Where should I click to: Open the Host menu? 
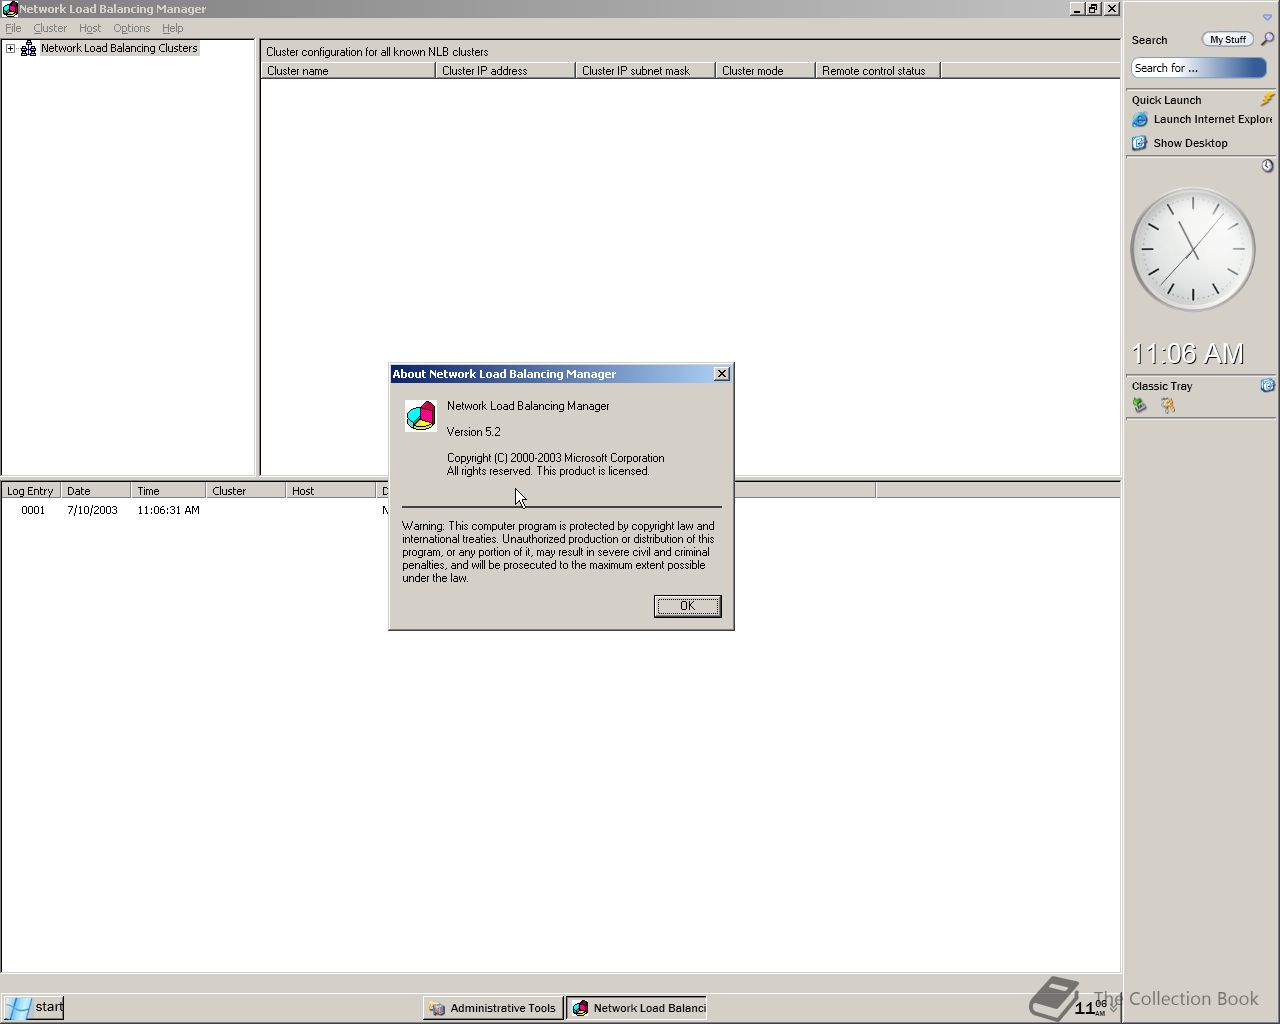(x=90, y=28)
